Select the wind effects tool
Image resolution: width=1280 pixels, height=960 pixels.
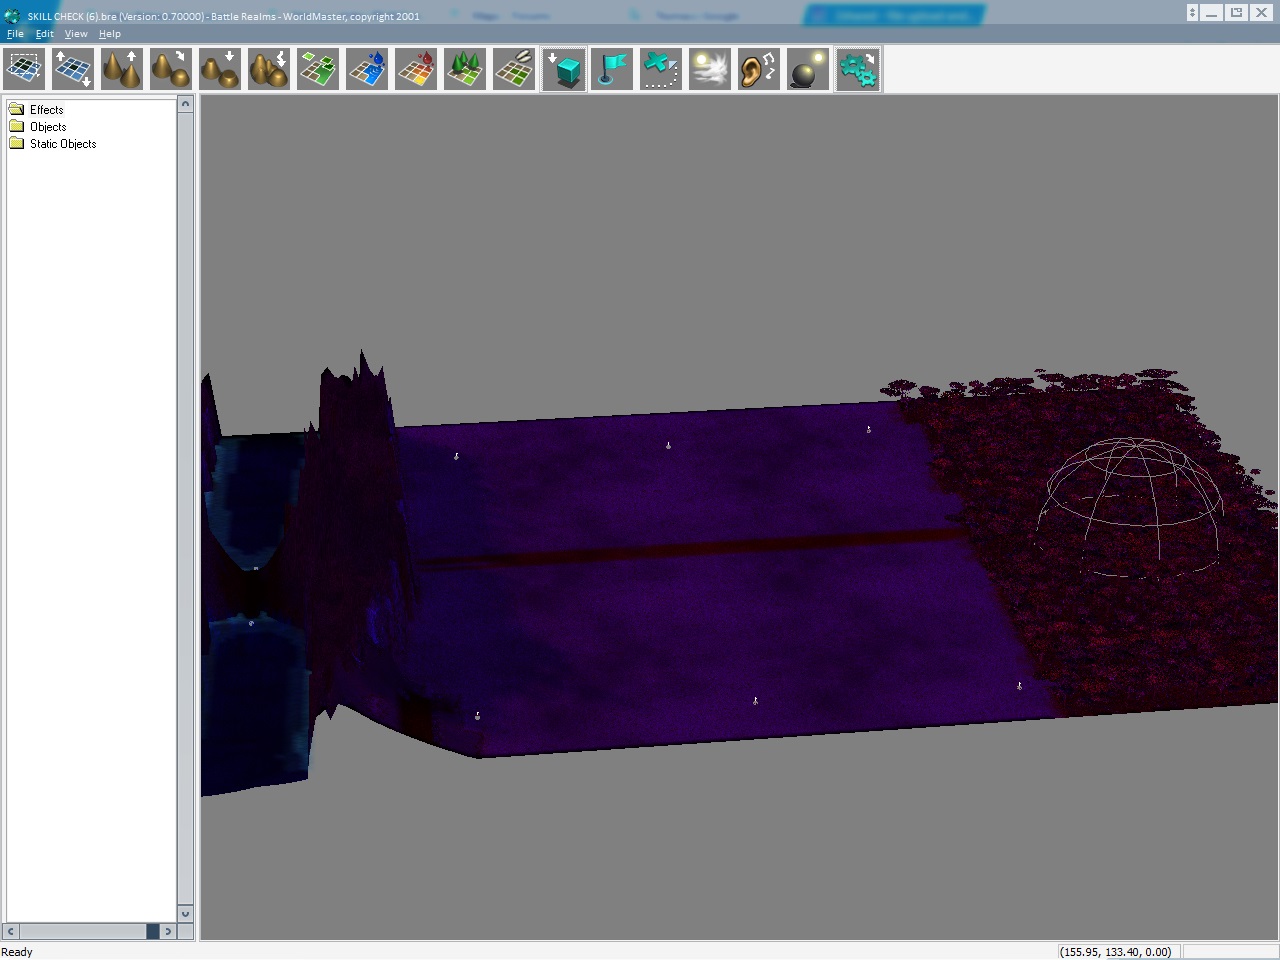(710, 70)
